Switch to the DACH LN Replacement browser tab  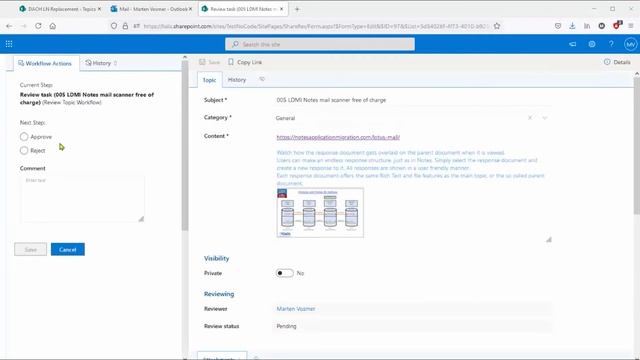click(x=59, y=9)
